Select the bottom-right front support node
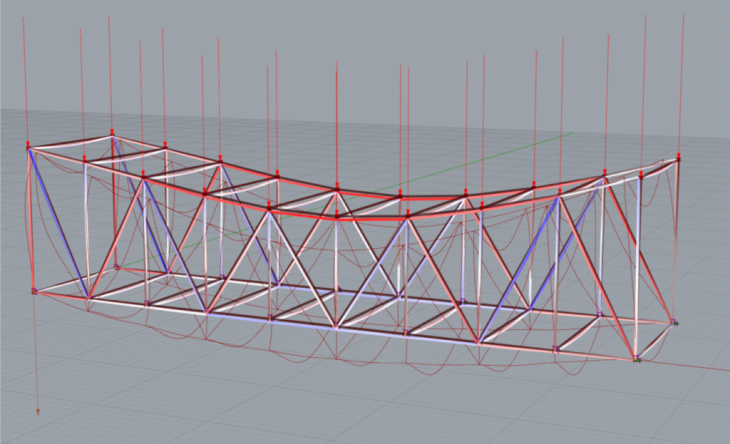The height and width of the screenshot is (444, 730). point(636,358)
